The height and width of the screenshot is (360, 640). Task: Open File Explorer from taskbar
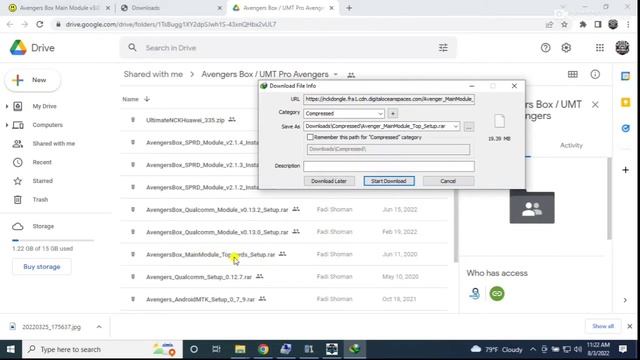point(240,349)
